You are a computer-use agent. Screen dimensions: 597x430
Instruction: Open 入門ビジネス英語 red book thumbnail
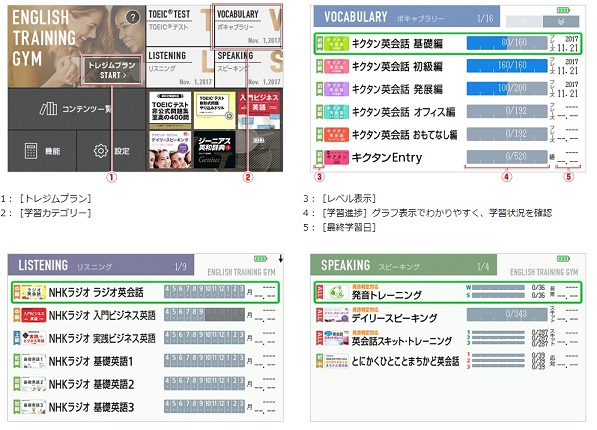pyautogui.click(x=259, y=110)
